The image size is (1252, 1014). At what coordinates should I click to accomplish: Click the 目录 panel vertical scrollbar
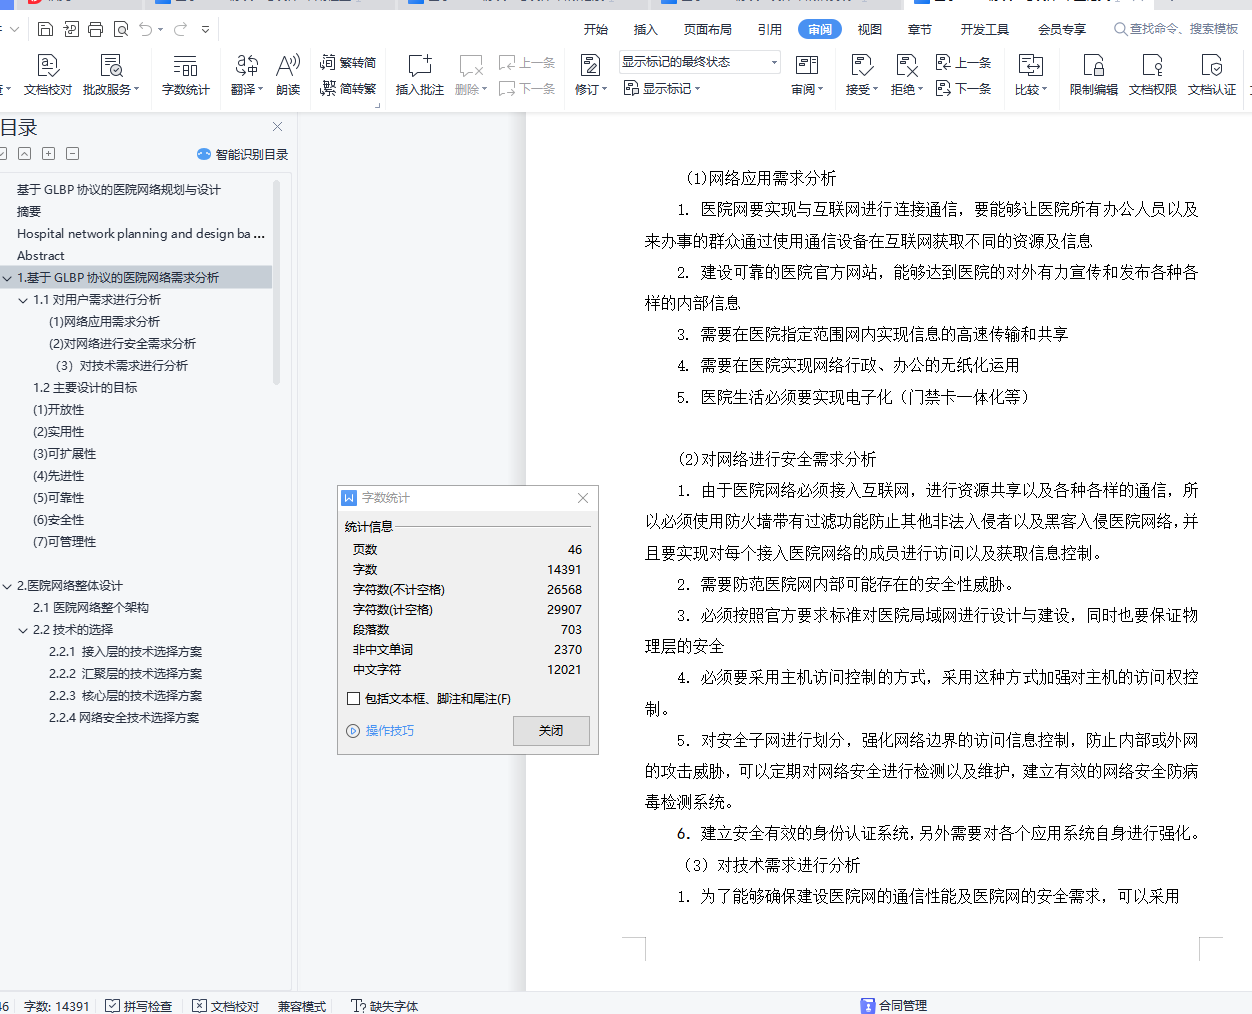click(277, 281)
